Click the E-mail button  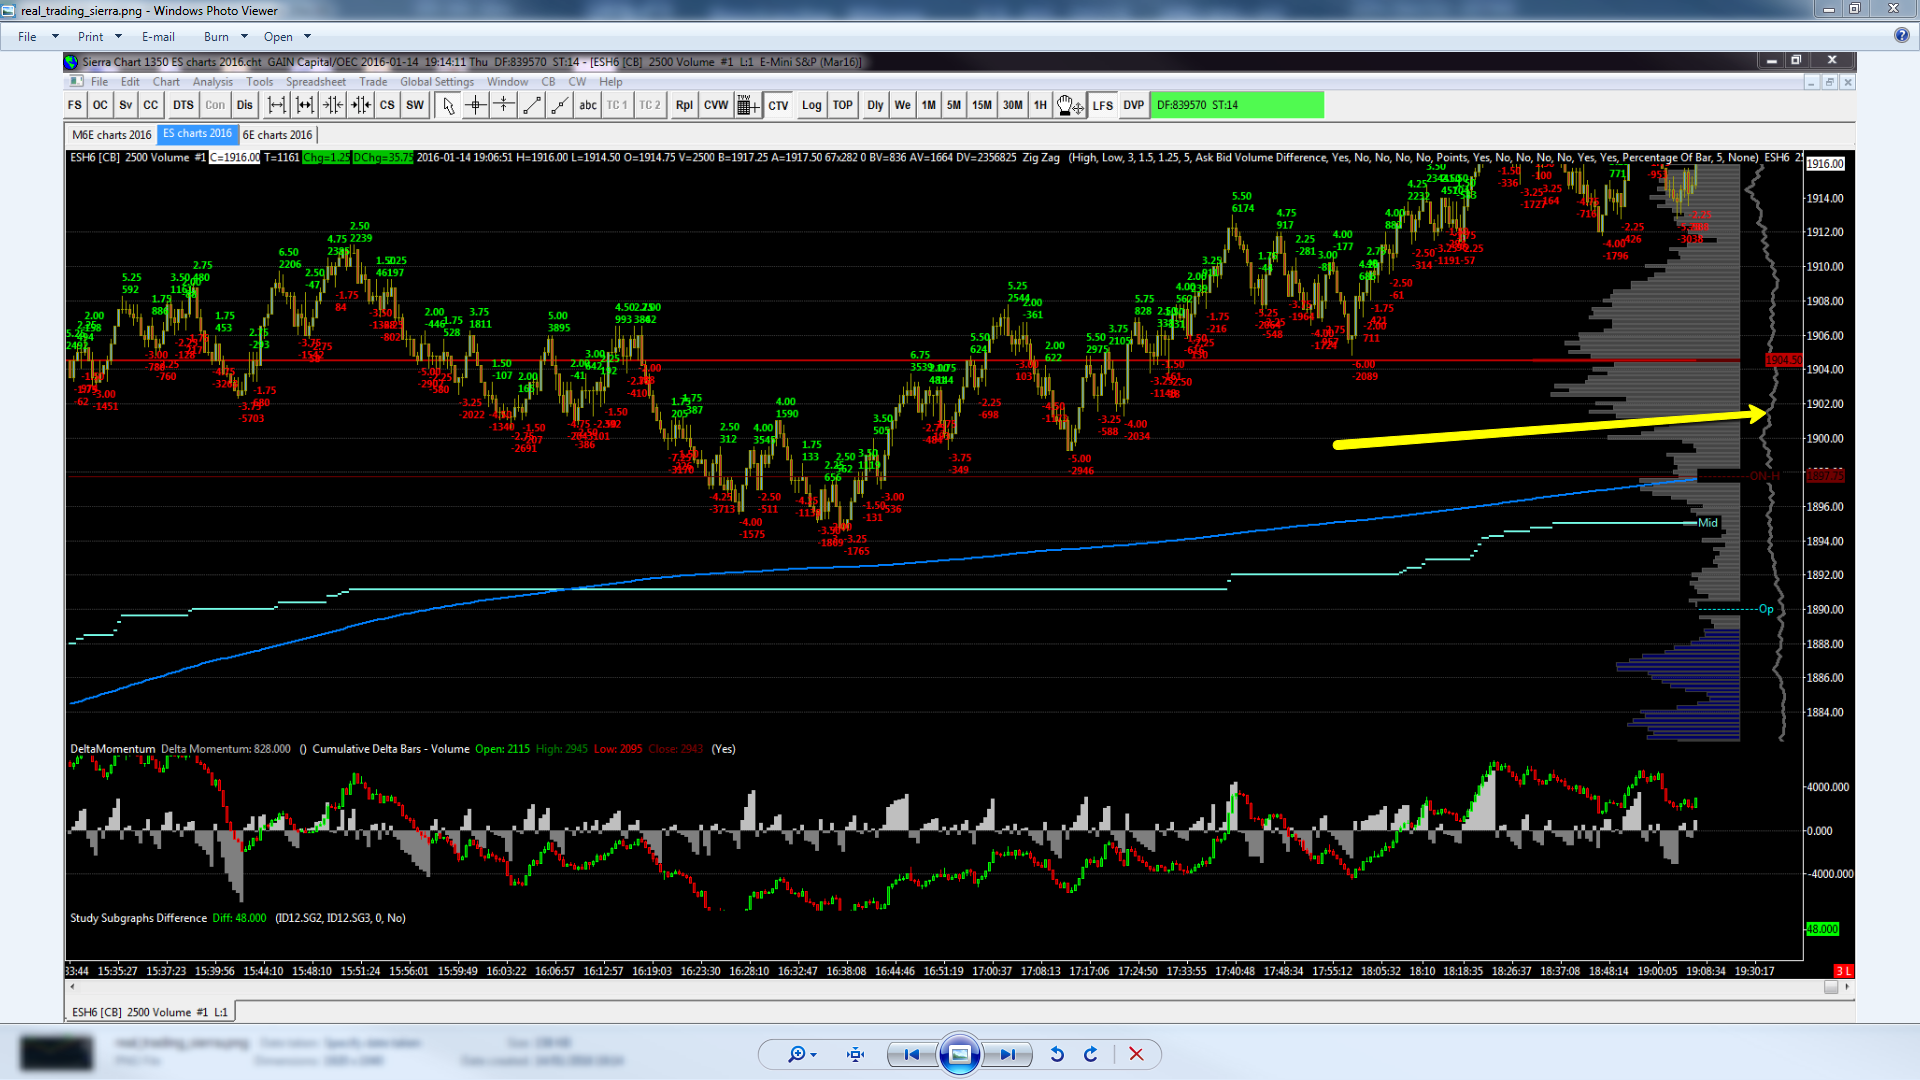coord(158,37)
